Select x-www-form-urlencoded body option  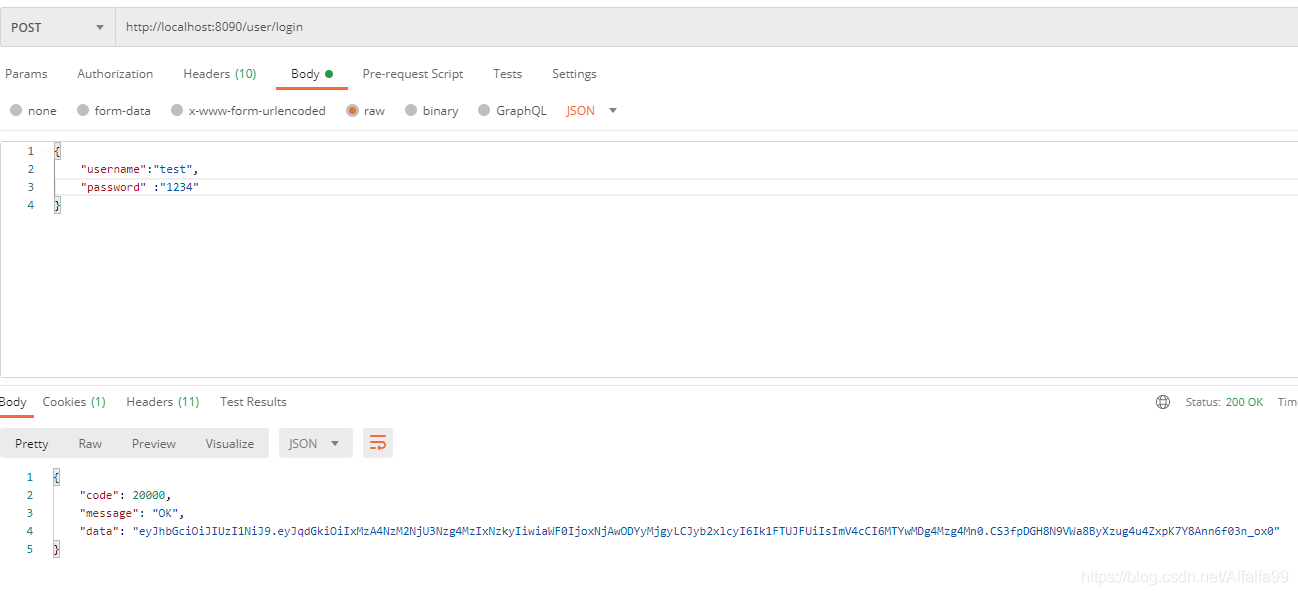coord(248,111)
